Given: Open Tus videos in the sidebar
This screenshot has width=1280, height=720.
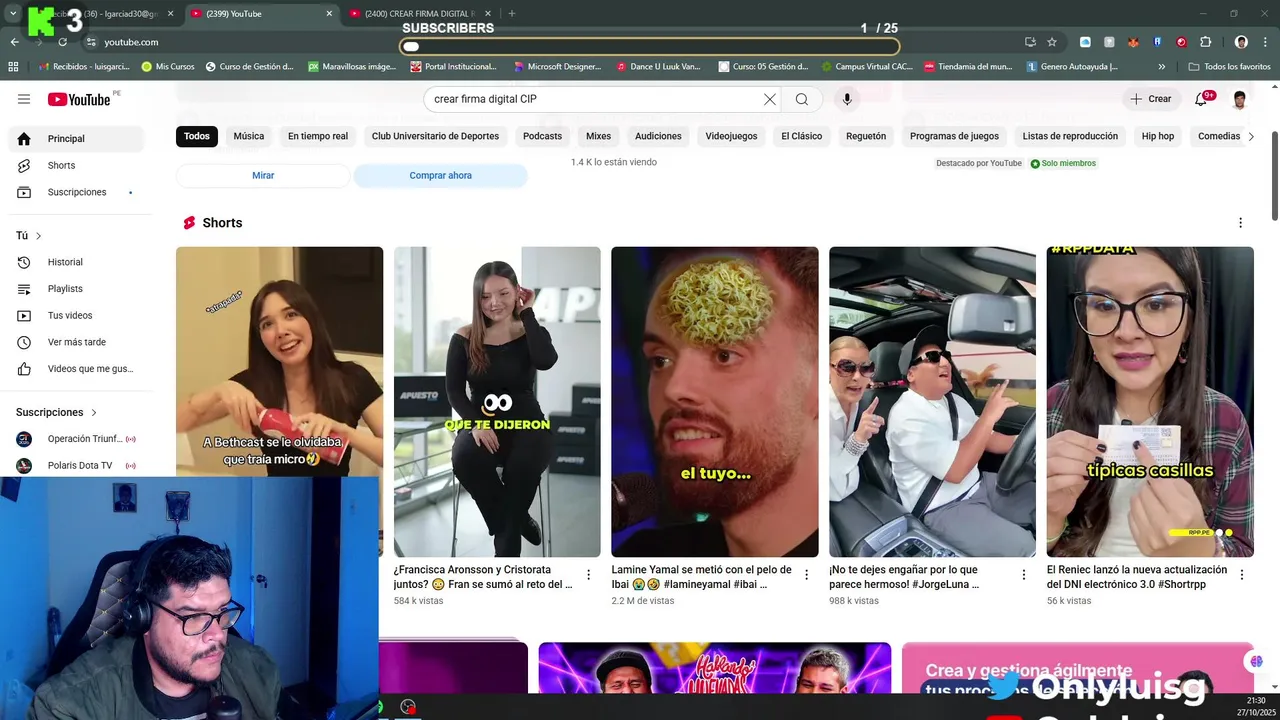Looking at the screenshot, I should (76, 315).
